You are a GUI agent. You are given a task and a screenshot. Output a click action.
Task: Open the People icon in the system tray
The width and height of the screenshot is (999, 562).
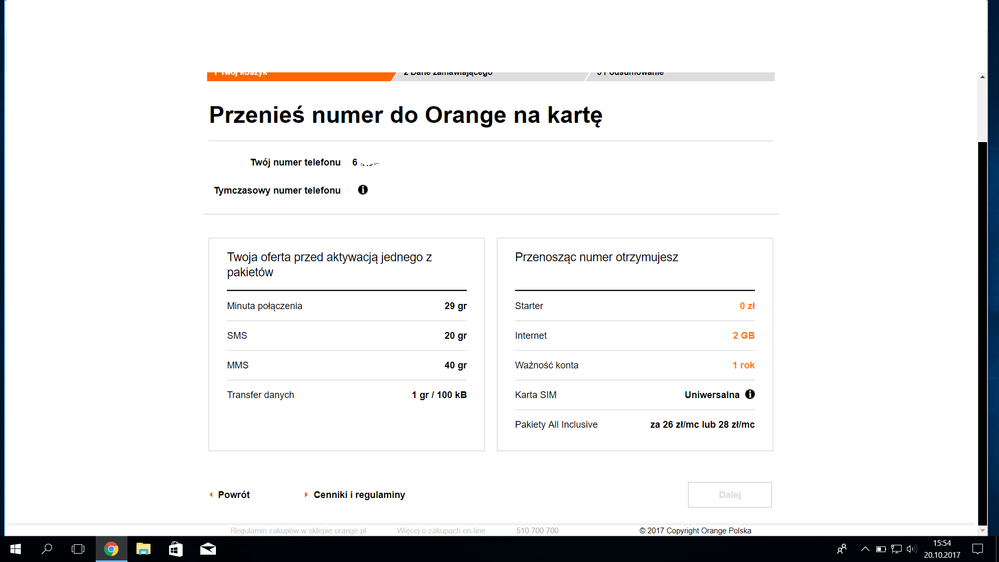(x=842, y=549)
